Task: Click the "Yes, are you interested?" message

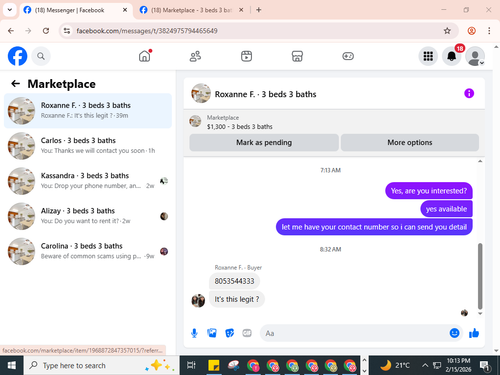Action: (x=429, y=191)
